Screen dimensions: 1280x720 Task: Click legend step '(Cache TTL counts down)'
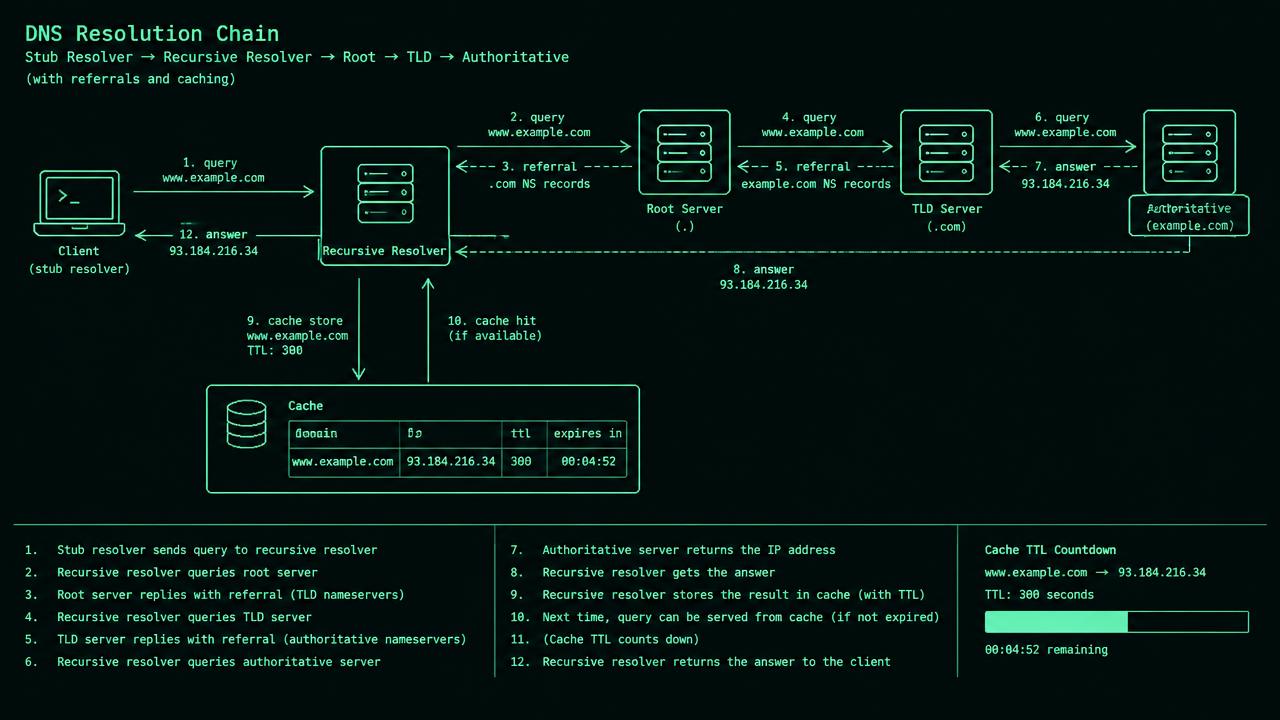pos(621,639)
